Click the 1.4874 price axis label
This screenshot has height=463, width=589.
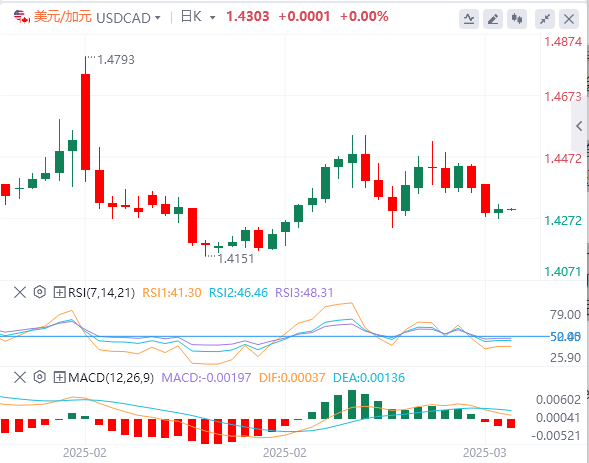click(563, 42)
